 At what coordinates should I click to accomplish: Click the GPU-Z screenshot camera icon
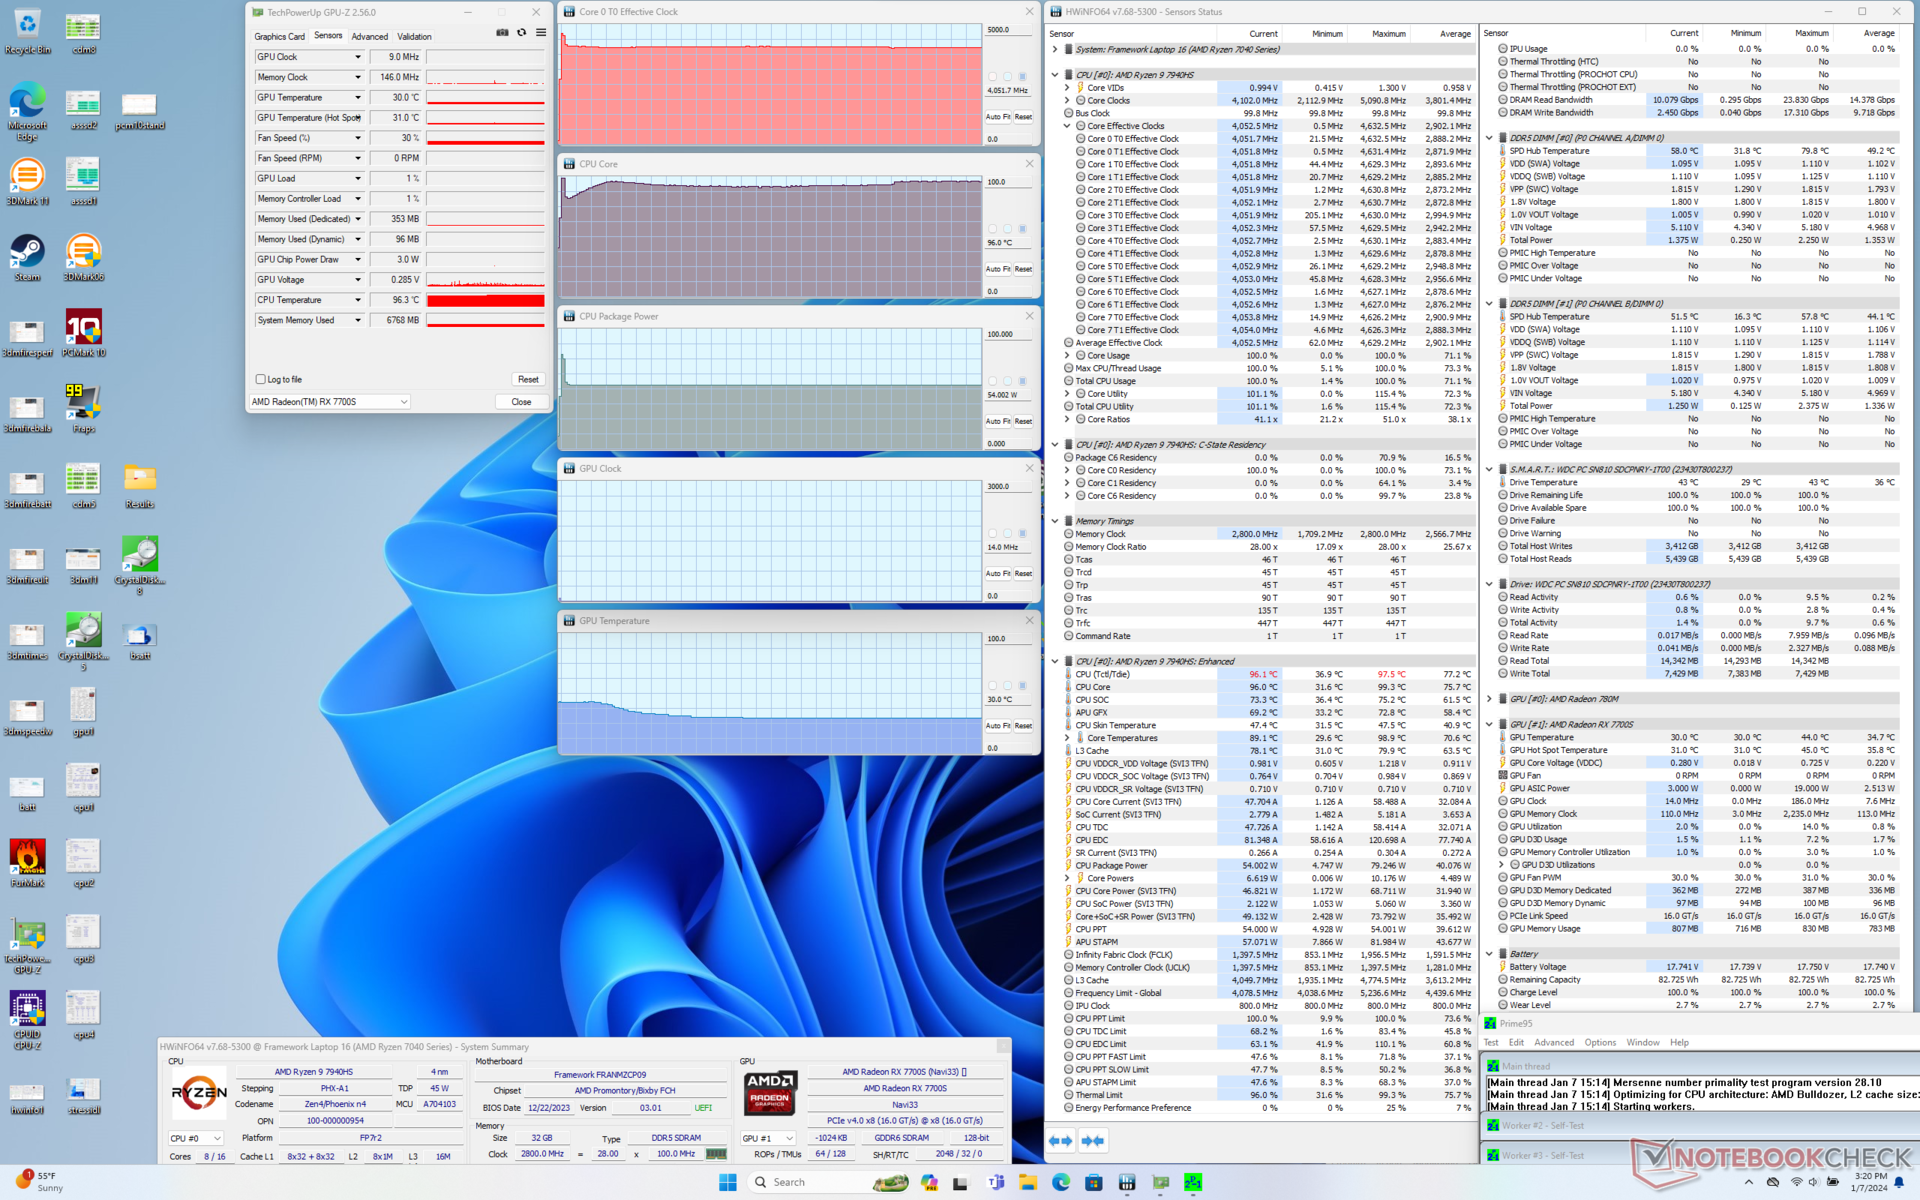[502, 33]
